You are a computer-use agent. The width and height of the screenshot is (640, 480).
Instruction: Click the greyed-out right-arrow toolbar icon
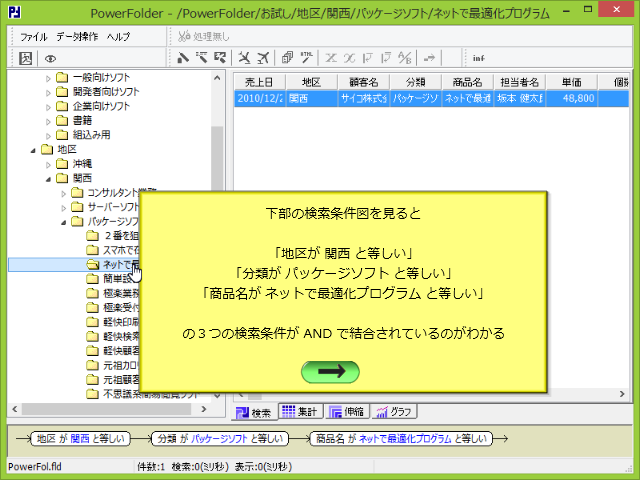(429, 58)
